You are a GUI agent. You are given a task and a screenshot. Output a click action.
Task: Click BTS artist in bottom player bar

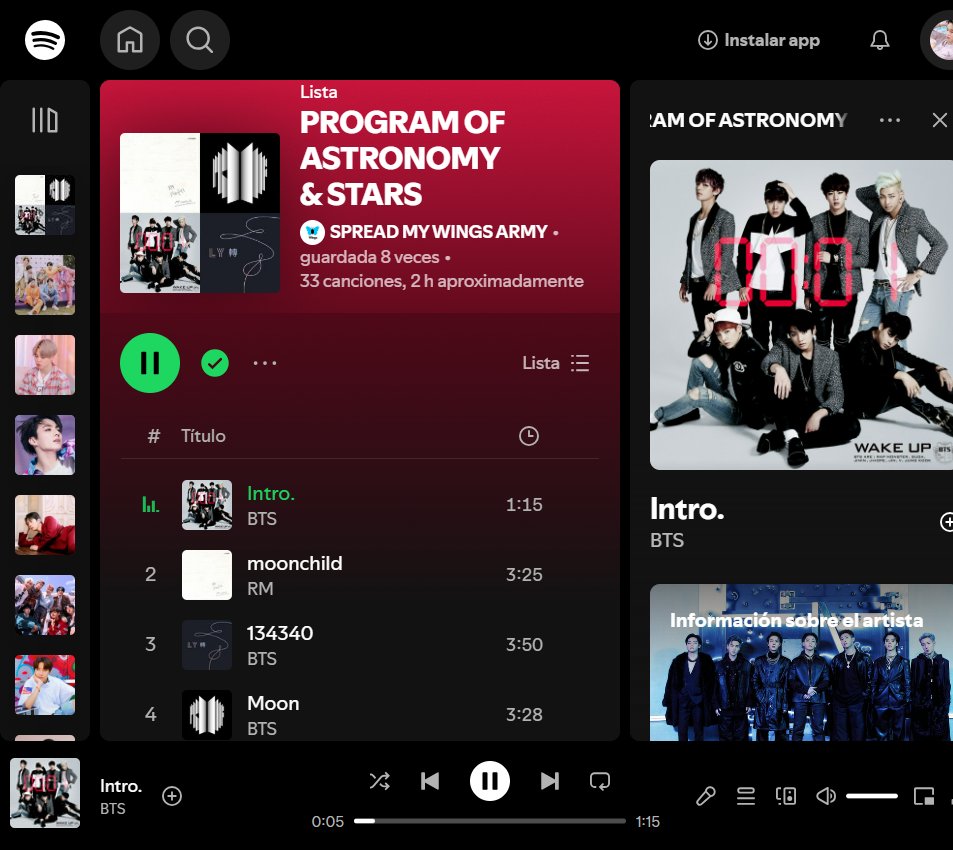(113, 809)
